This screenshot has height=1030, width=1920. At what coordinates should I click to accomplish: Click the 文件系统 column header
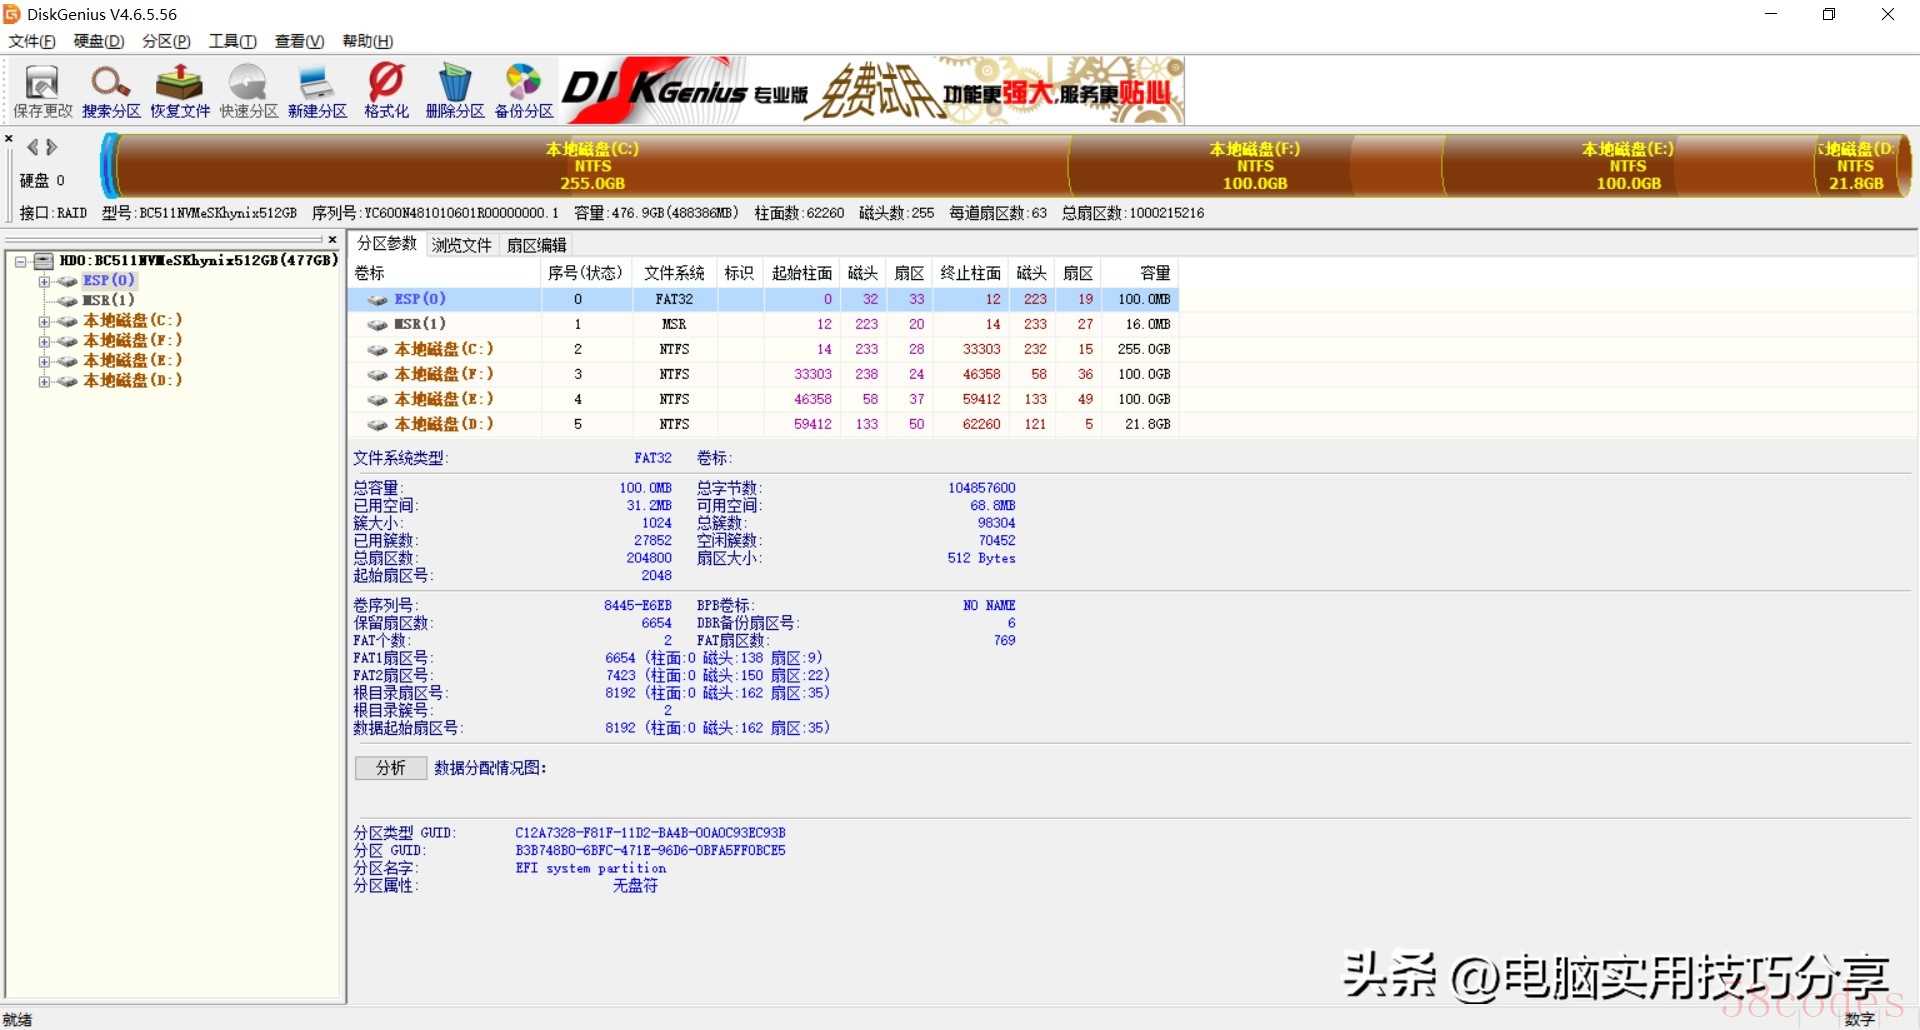pyautogui.click(x=674, y=273)
